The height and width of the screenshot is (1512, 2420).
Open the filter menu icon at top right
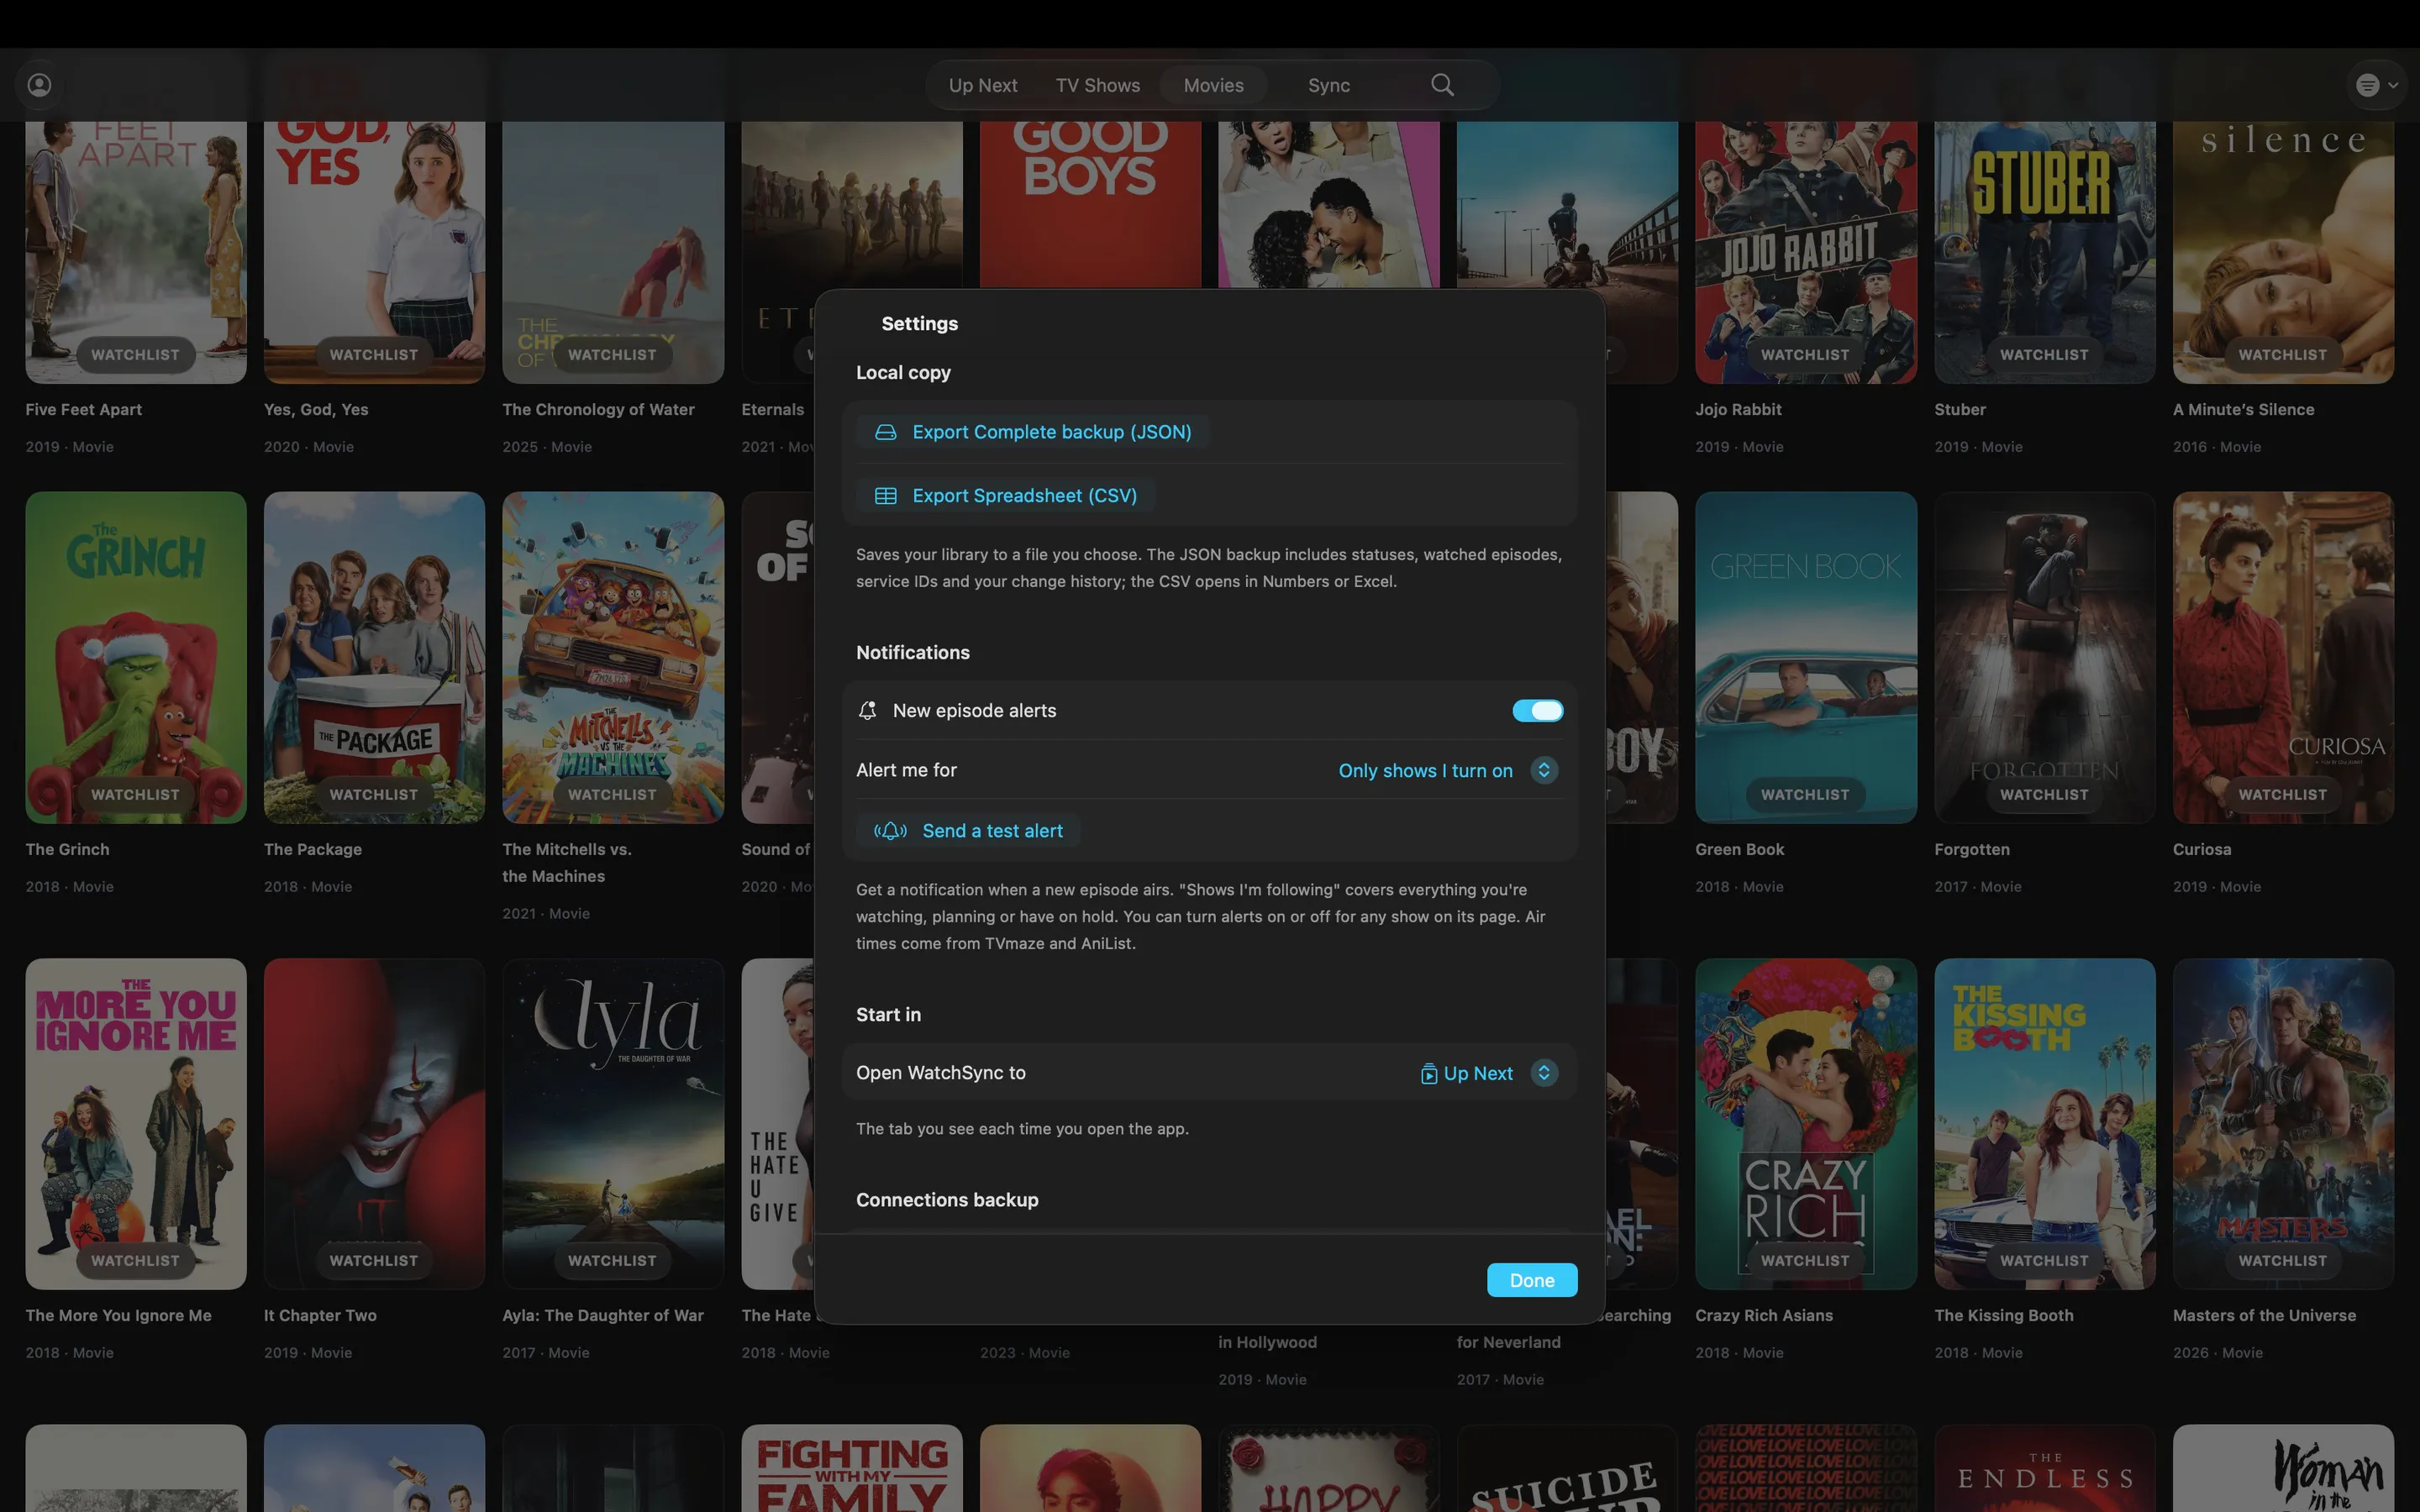pos(2376,85)
